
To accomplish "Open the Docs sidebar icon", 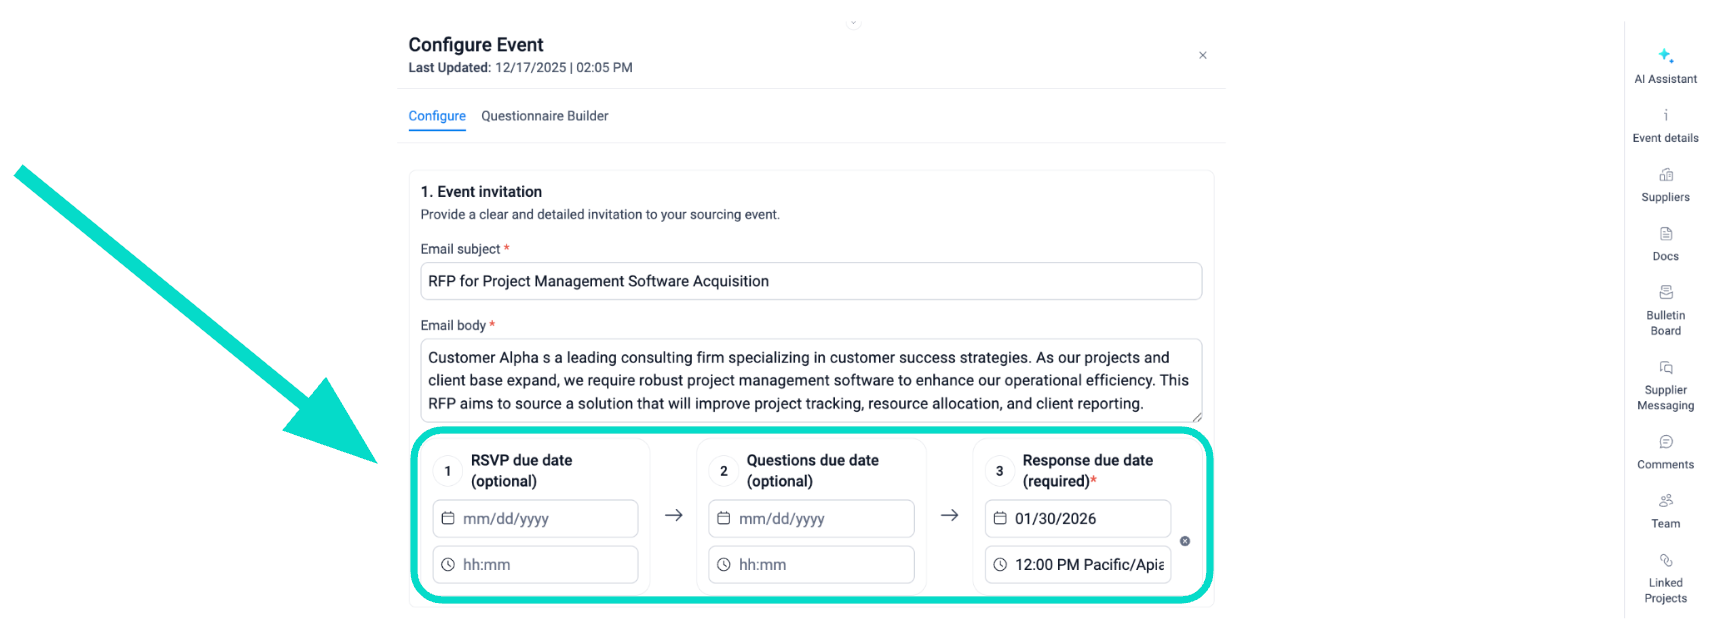I will coord(1665,234).
